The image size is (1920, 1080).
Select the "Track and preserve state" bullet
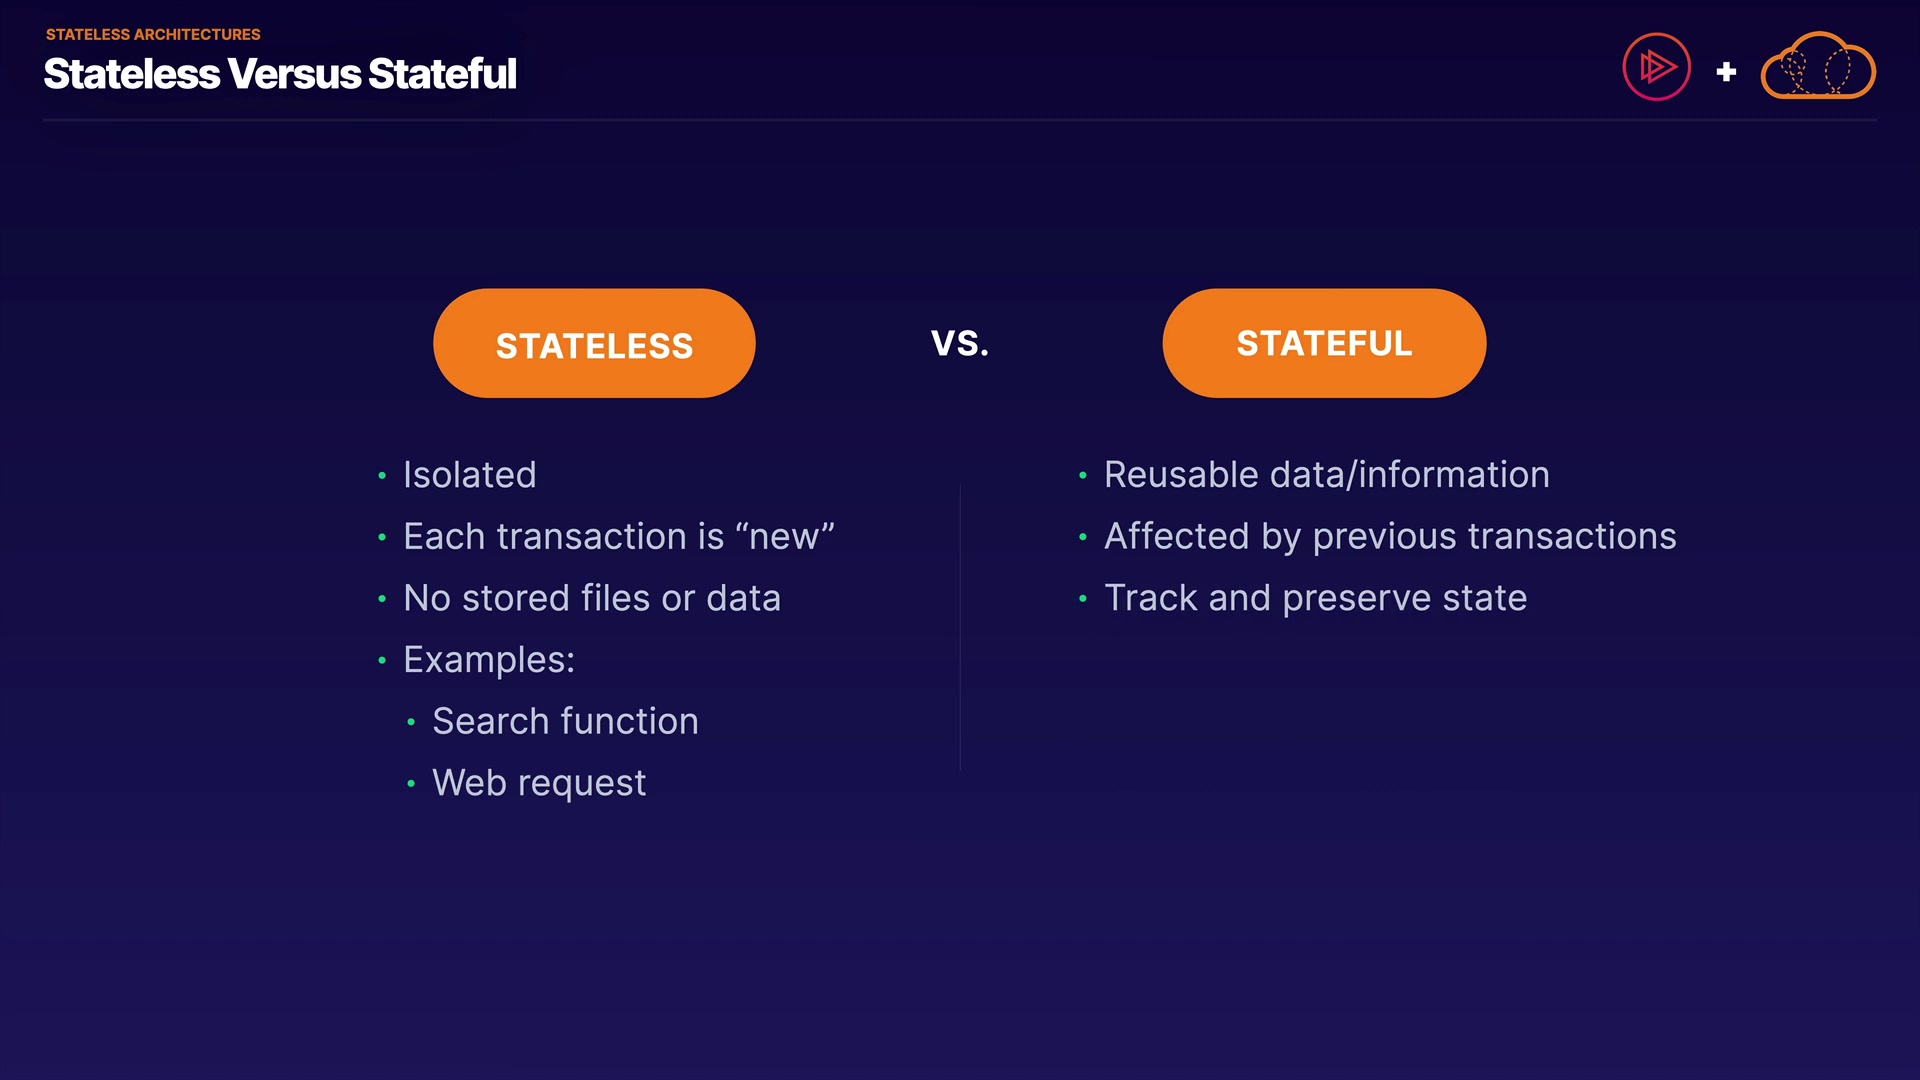coord(1315,598)
